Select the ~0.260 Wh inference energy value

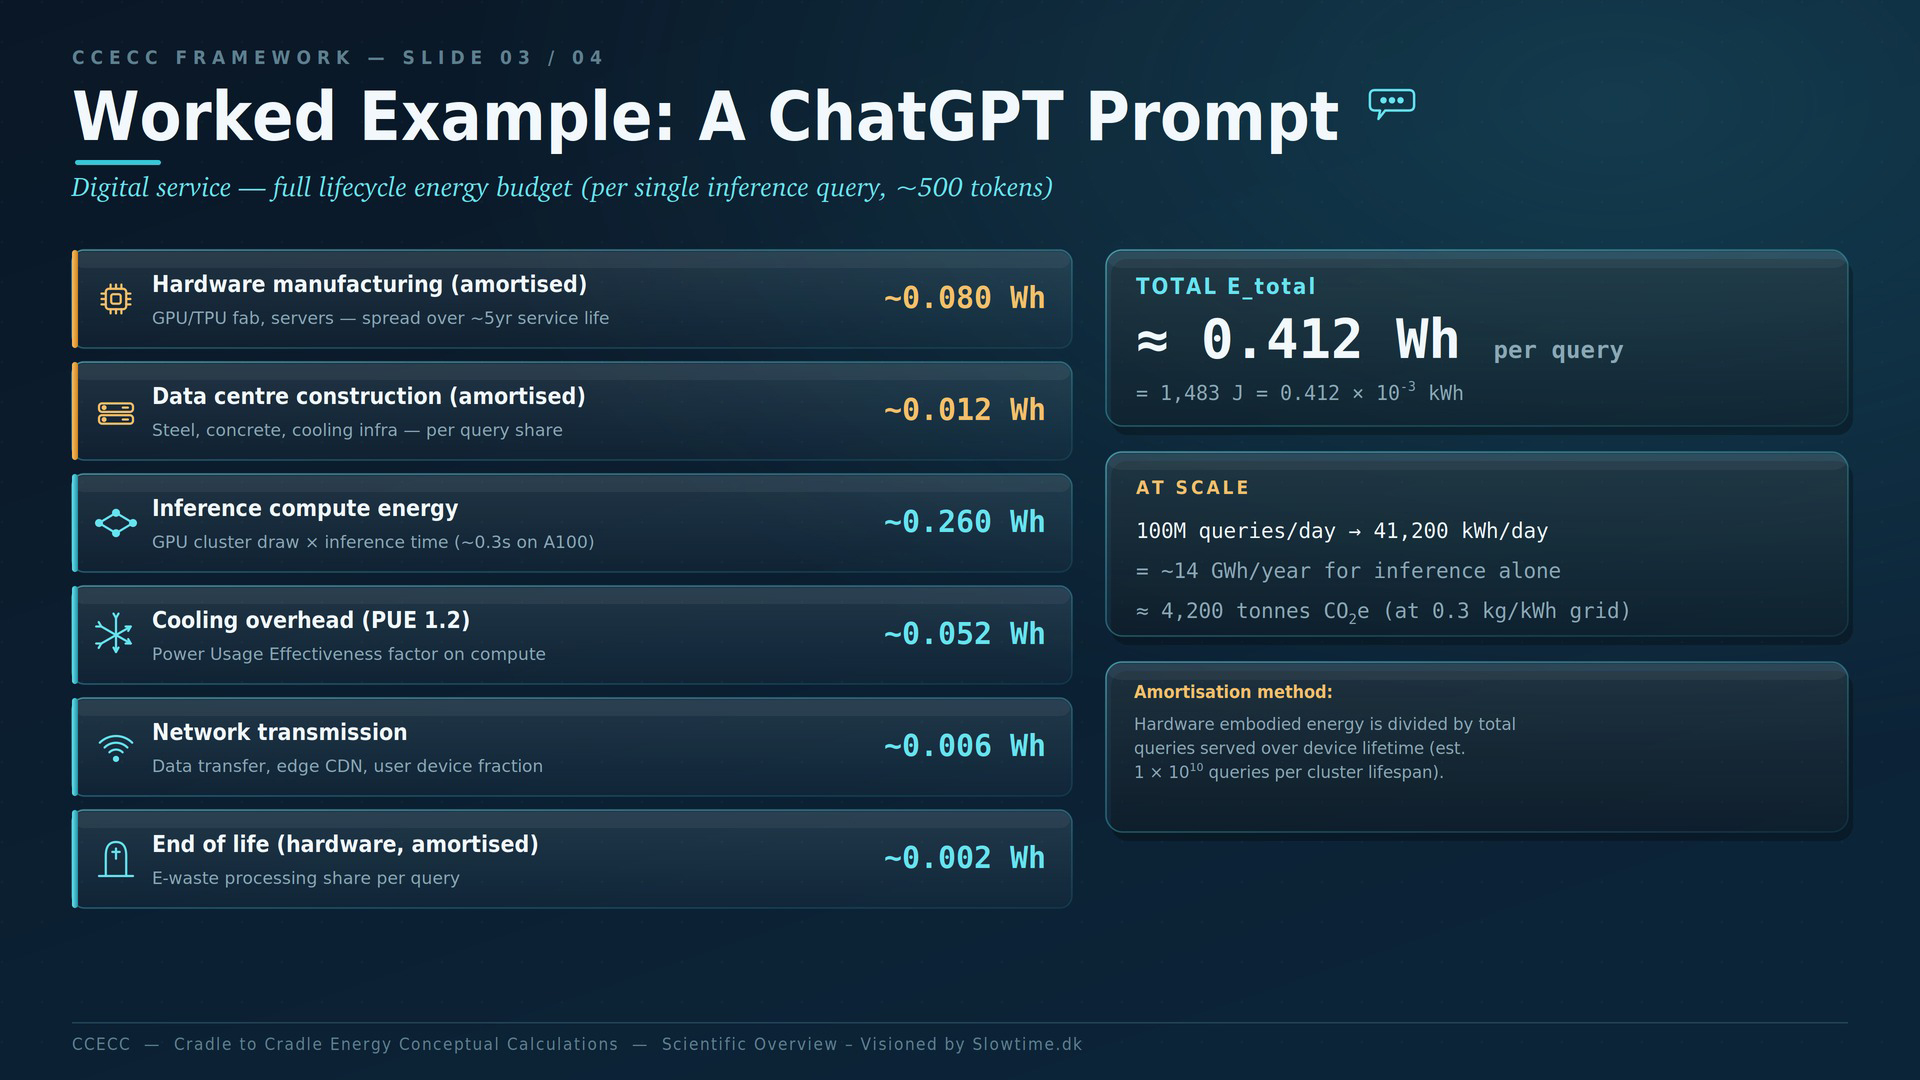click(964, 522)
